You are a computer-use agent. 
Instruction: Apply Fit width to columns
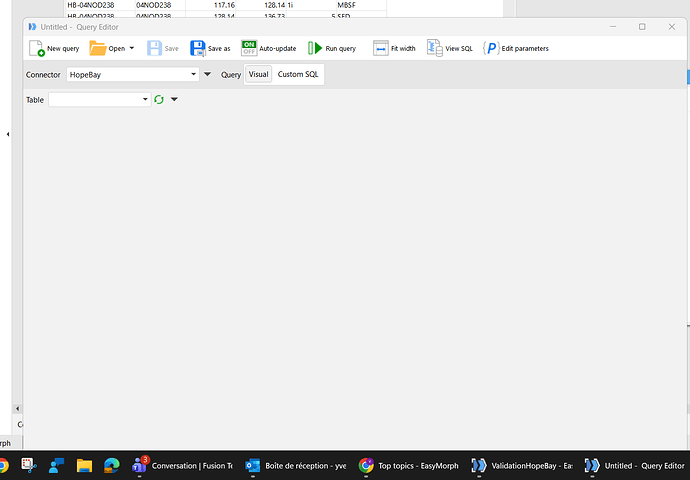tap(394, 48)
